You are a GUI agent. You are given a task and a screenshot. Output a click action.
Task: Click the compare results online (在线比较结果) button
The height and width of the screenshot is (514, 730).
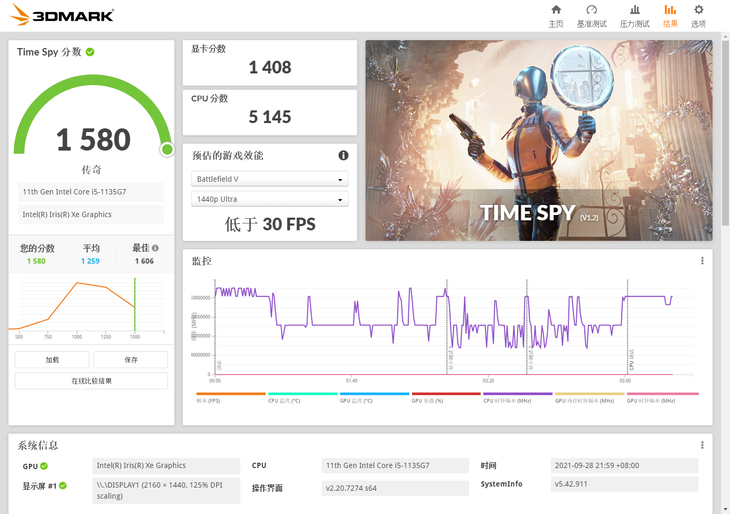(91, 381)
